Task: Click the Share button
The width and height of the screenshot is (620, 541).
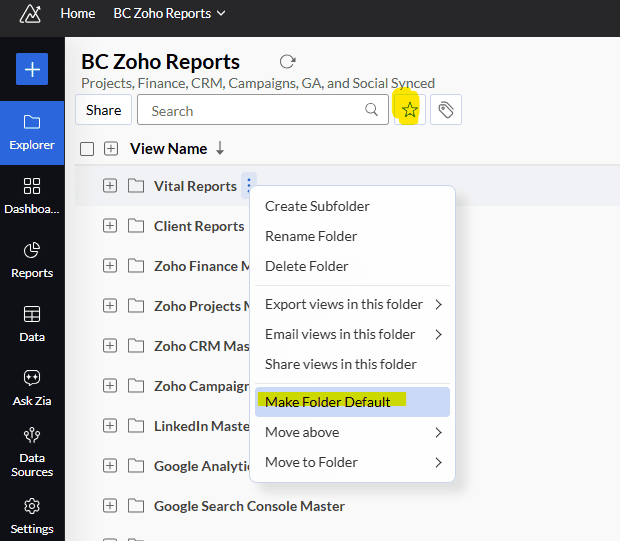Action: [x=104, y=110]
